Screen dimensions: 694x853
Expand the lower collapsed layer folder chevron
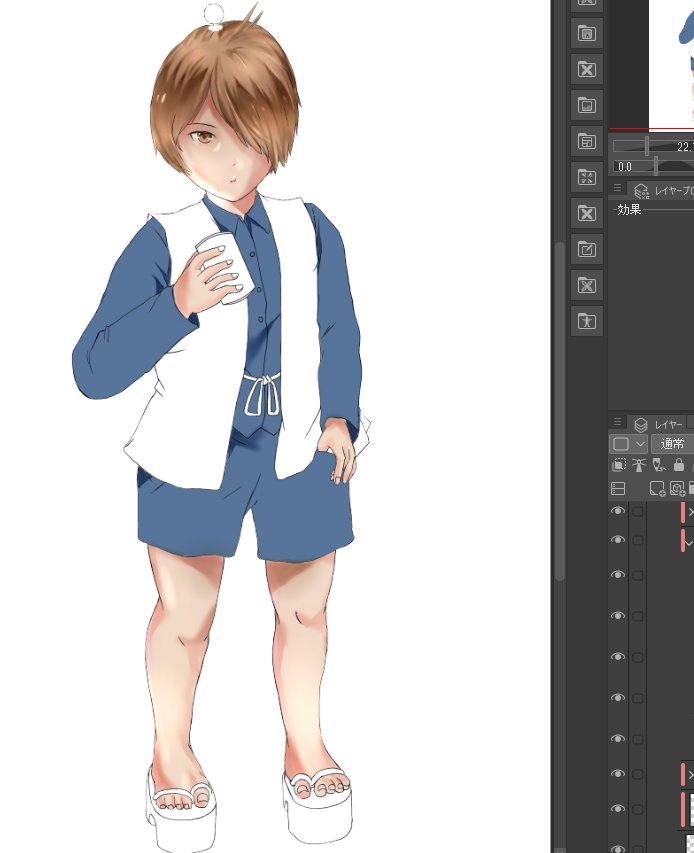pos(691,775)
